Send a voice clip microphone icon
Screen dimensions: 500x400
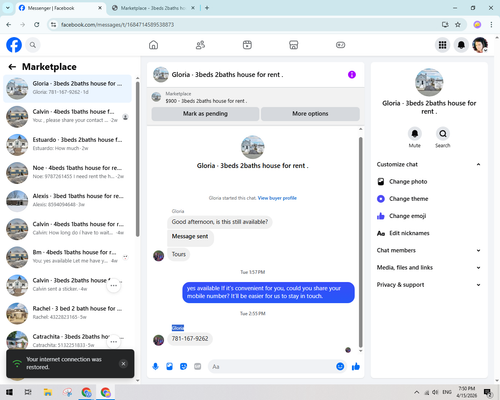tap(155, 367)
